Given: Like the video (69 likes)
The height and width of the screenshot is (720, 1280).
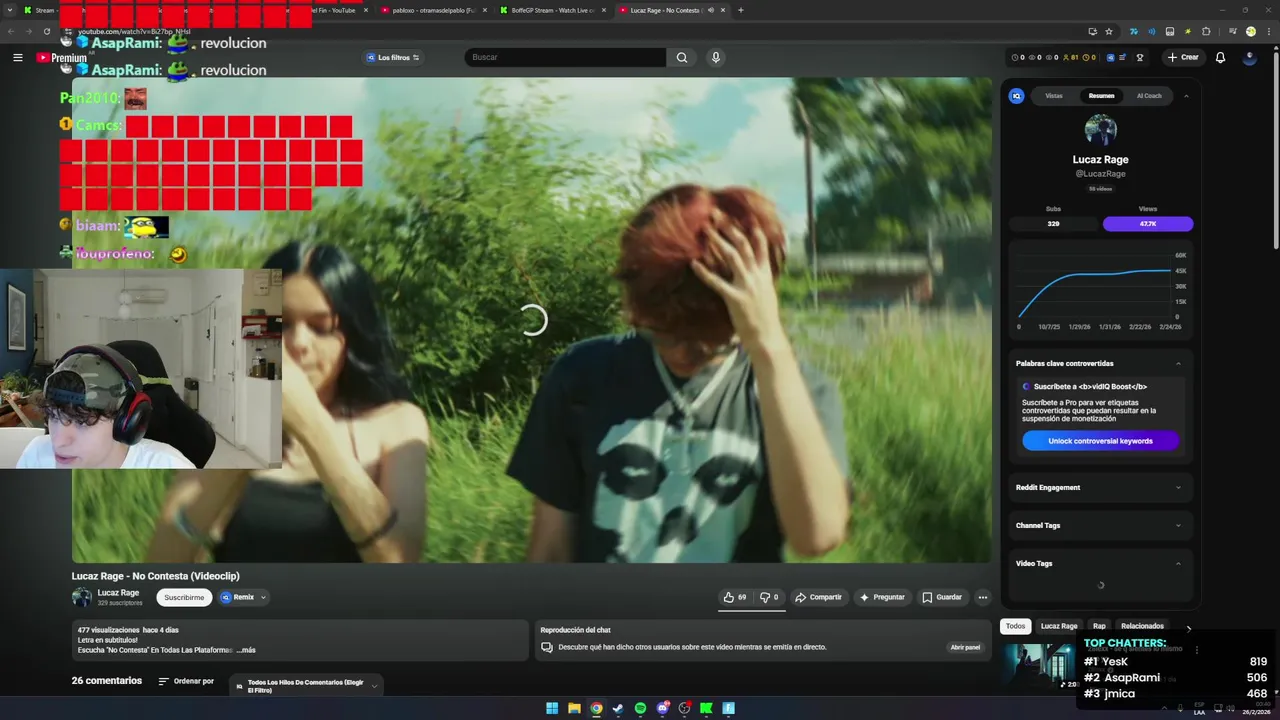Looking at the screenshot, I should [x=735, y=597].
